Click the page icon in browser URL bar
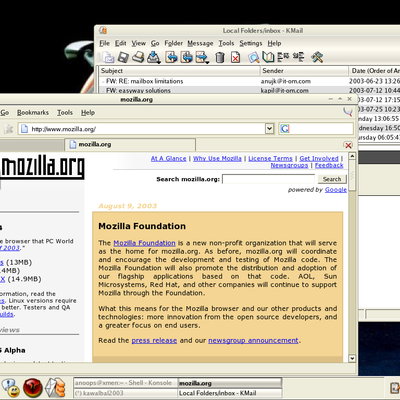Image resolution: width=400 pixels, height=400 pixels. [24, 129]
